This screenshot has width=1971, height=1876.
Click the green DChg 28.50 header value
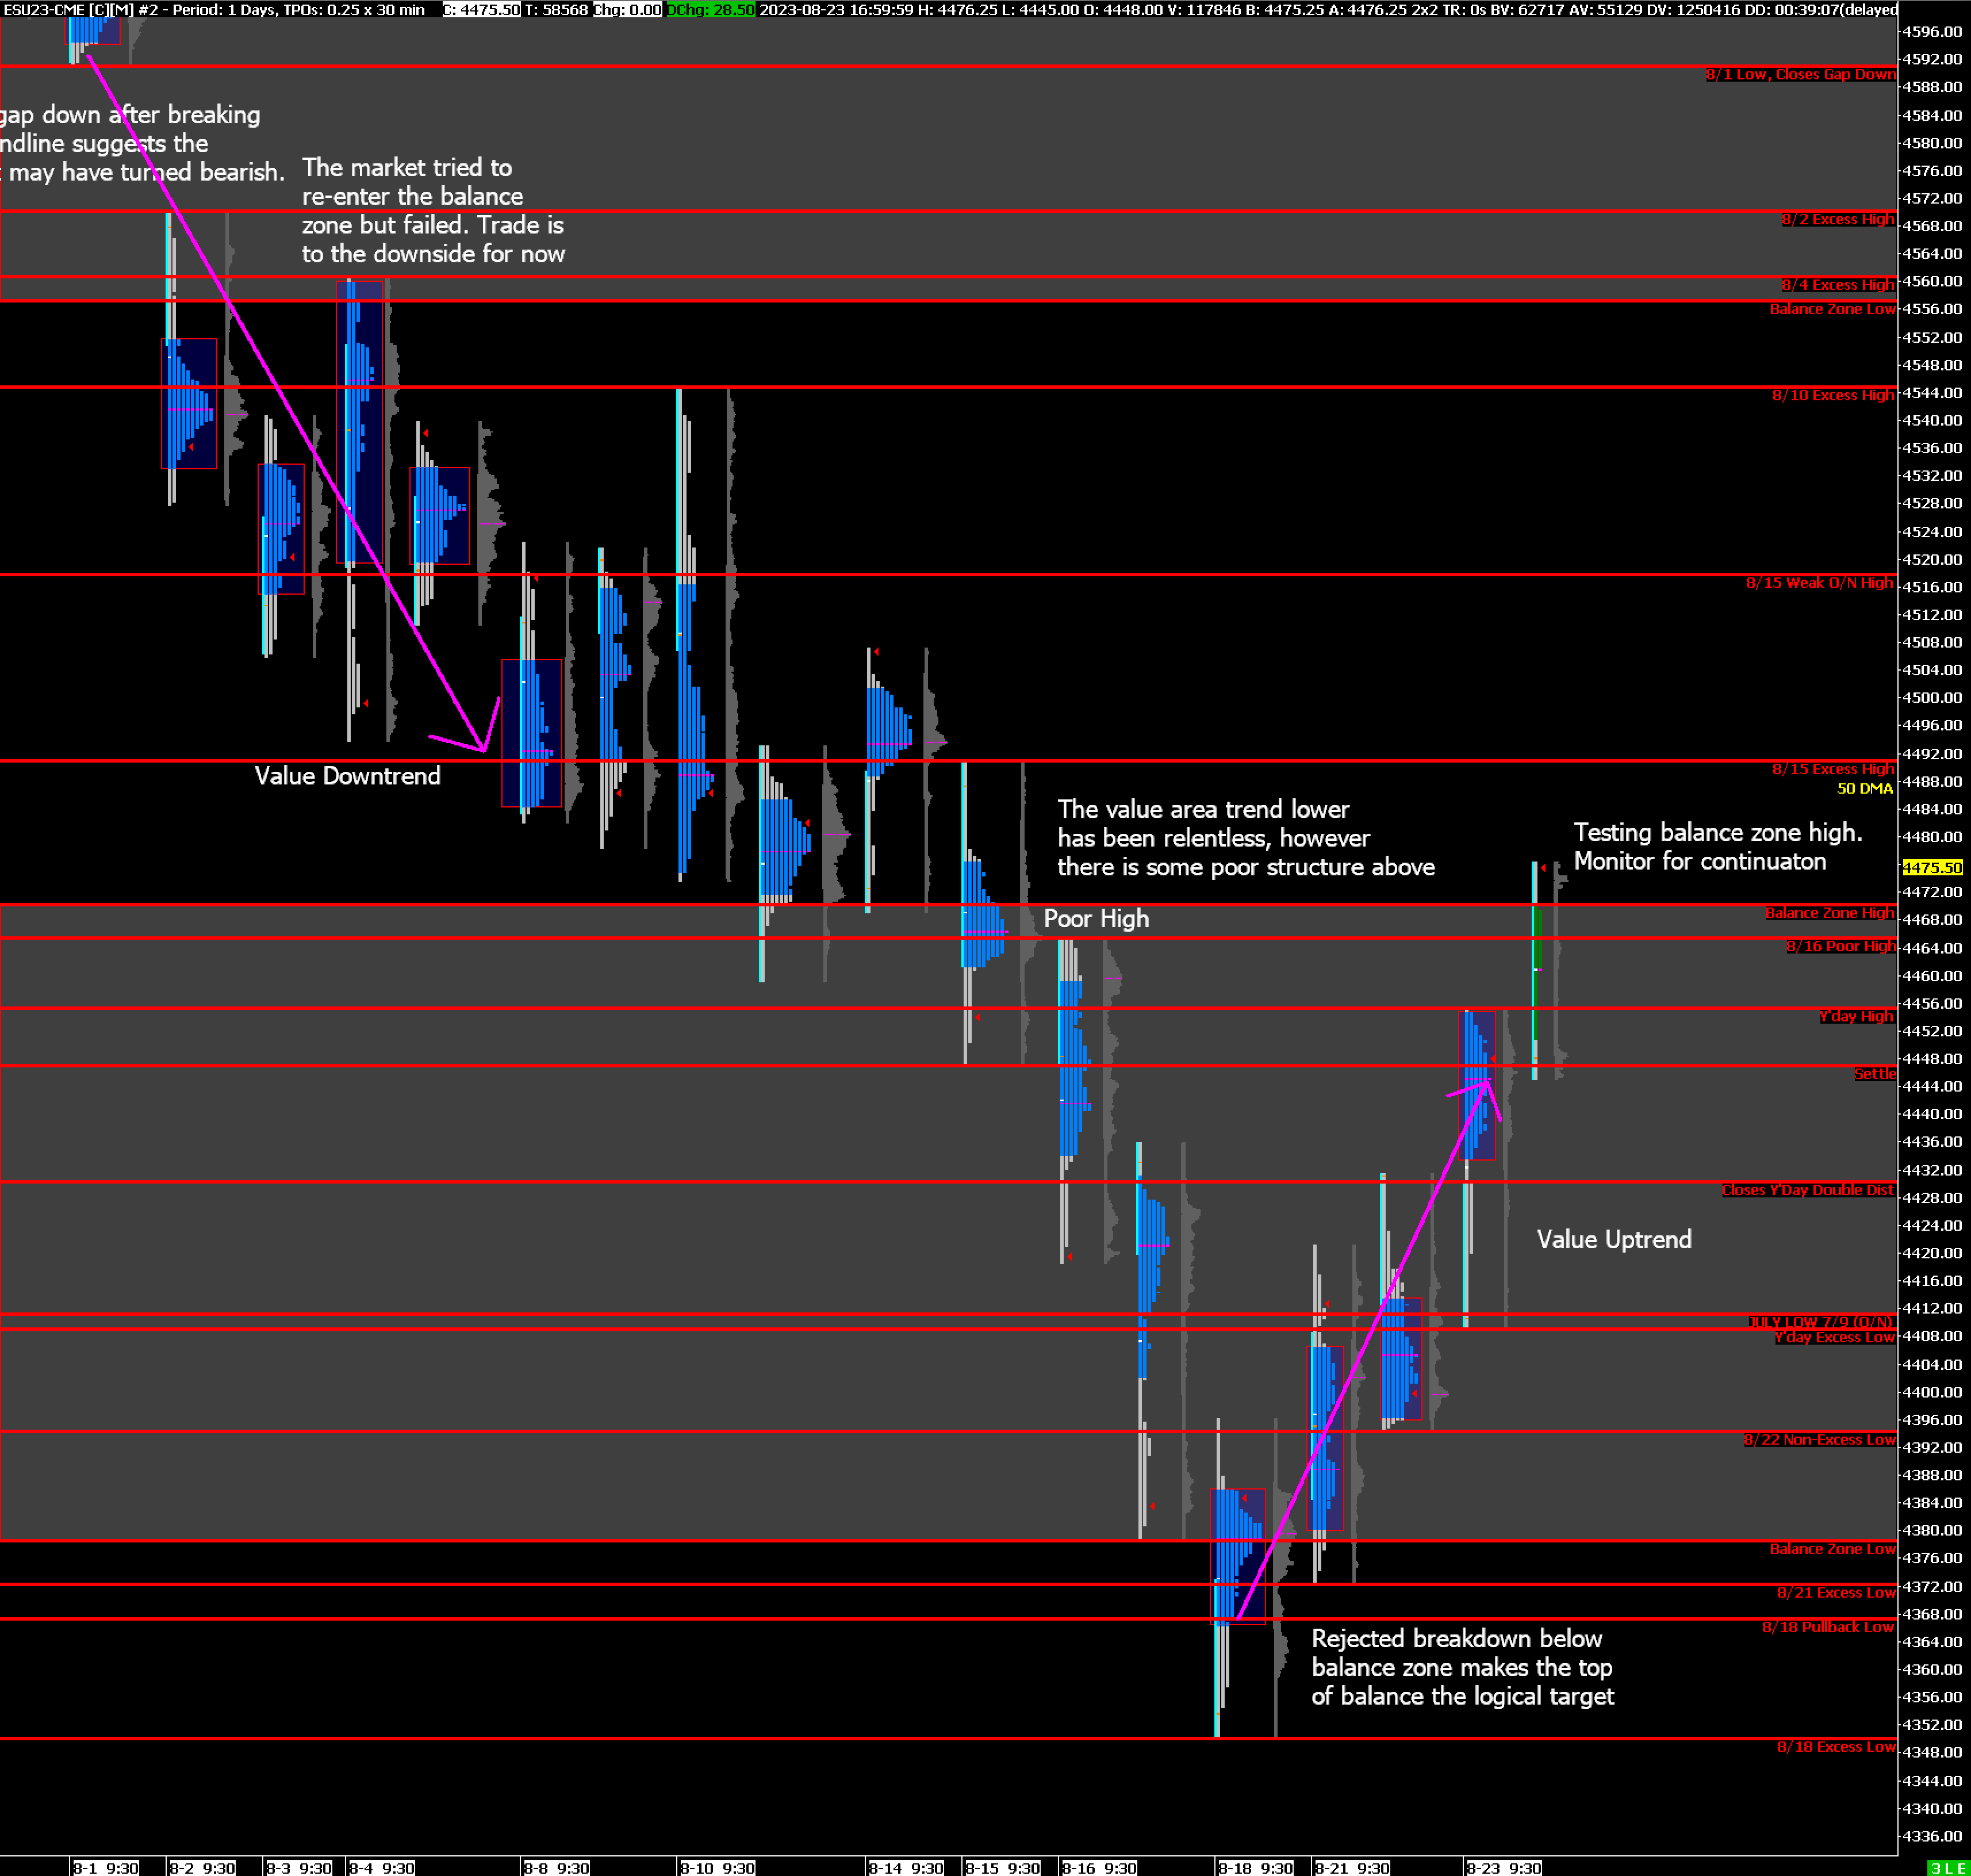click(x=711, y=9)
